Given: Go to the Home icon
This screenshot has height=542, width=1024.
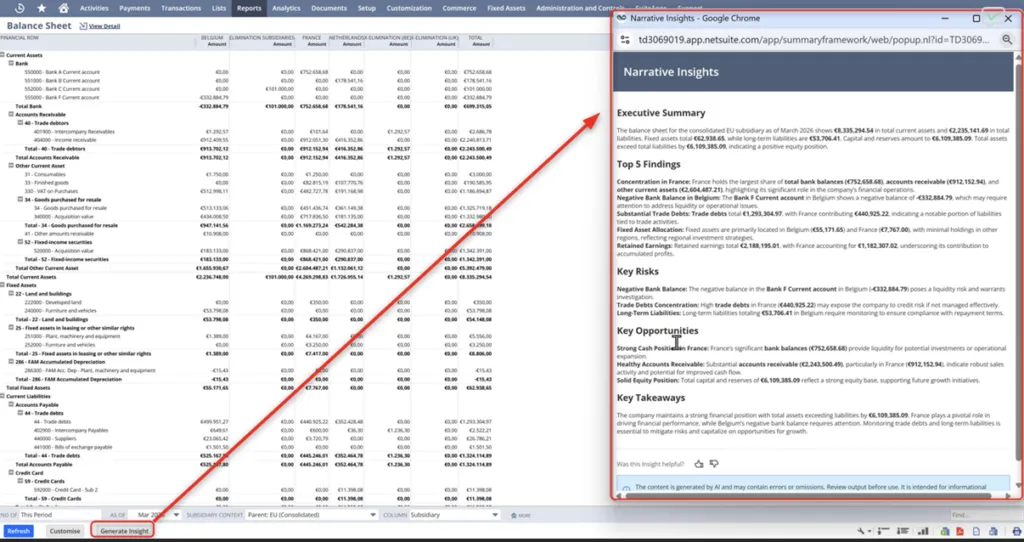Looking at the screenshot, I should (63, 8).
